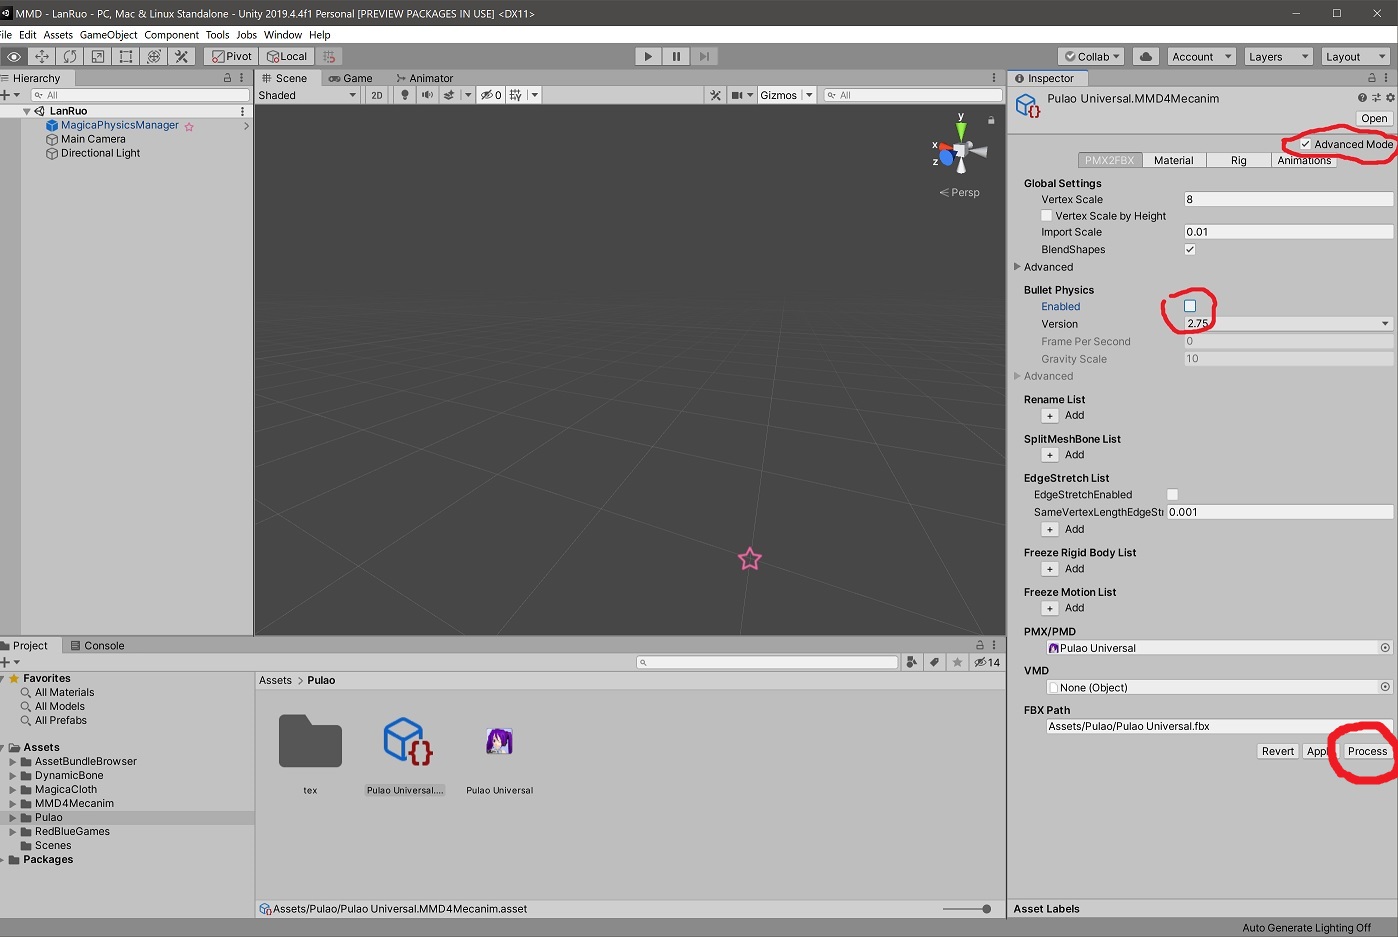Screen dimensions: 1398x937
Task: Toggle scene lighting bulb icon
Action: point(404,95)
